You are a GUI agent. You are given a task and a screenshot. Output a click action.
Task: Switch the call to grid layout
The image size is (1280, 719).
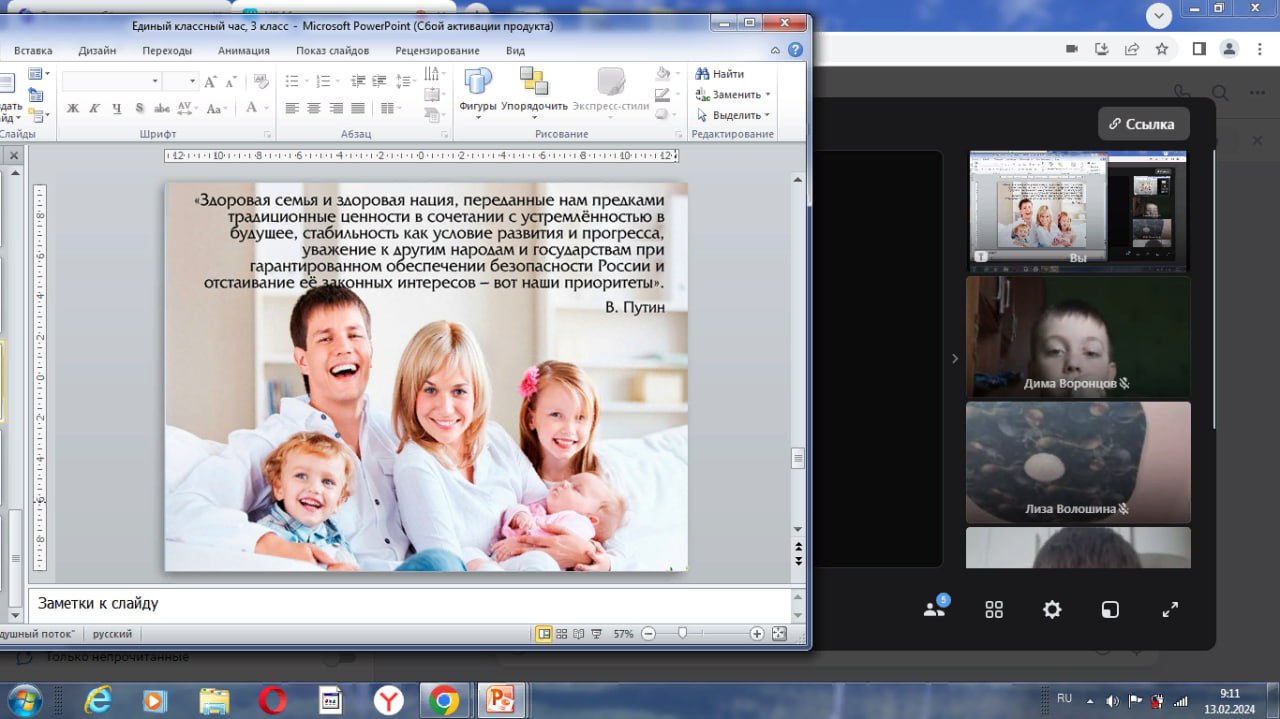point(994,609)
